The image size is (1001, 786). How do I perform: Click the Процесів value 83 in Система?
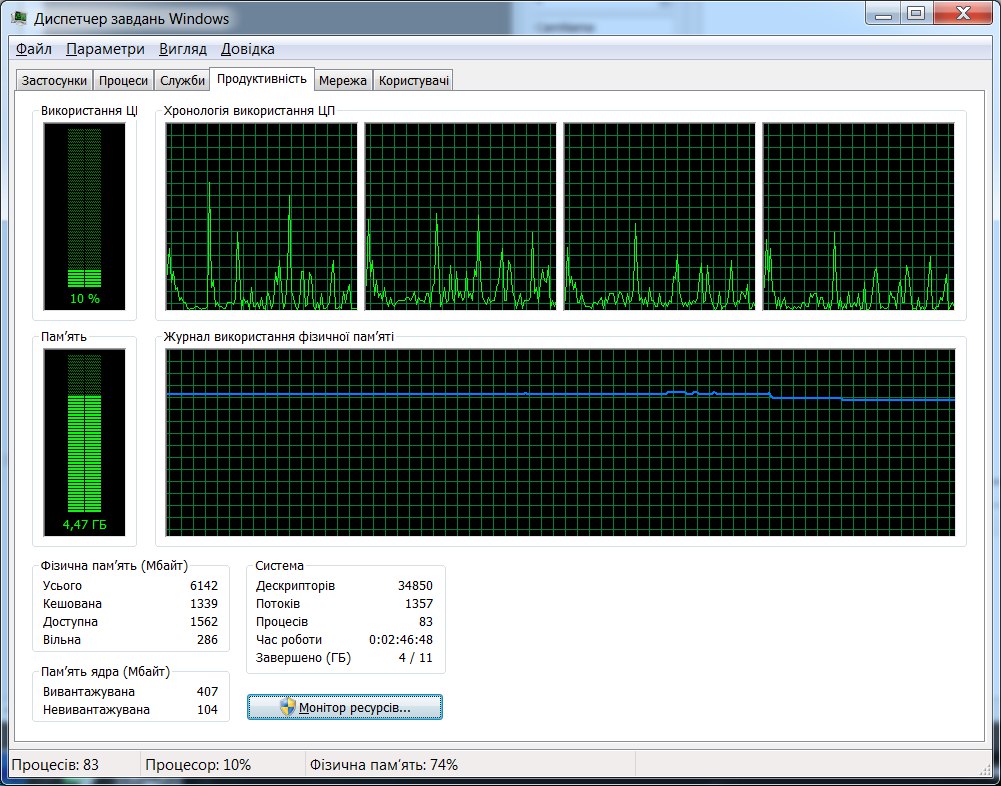tap(426, 621)
